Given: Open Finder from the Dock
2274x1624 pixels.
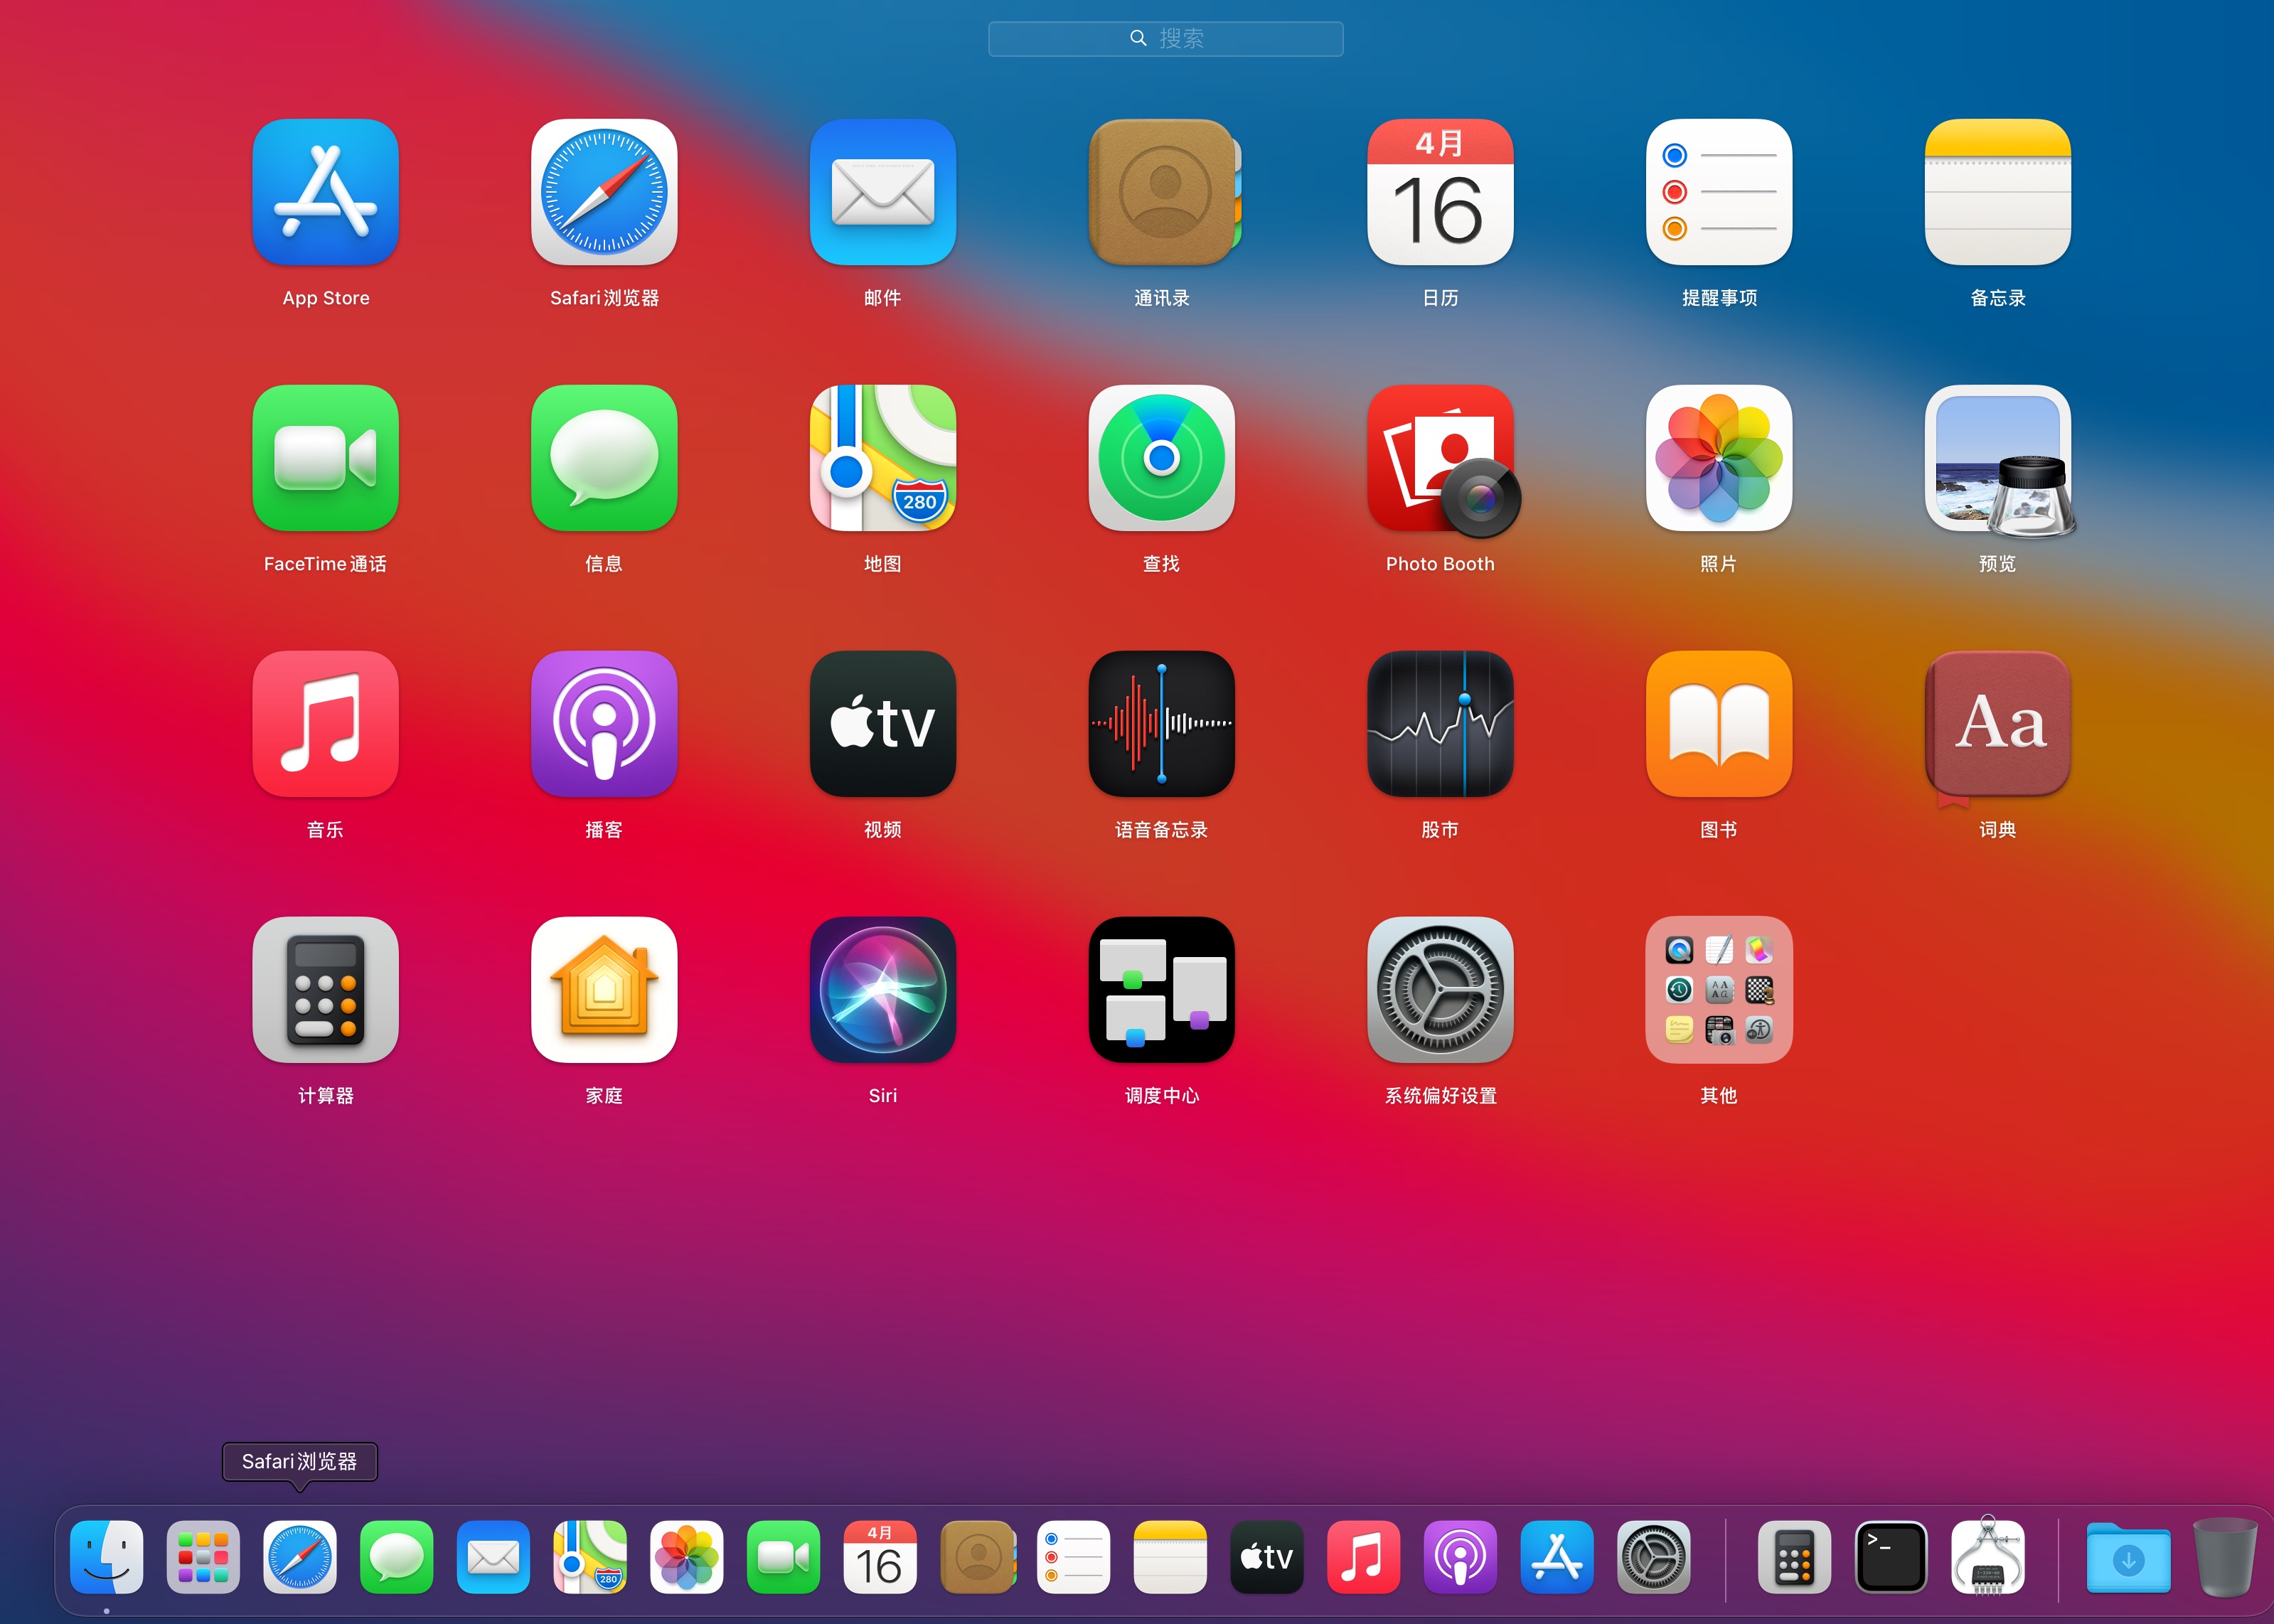Looking at the screenshot, I should click(107, 1557).
